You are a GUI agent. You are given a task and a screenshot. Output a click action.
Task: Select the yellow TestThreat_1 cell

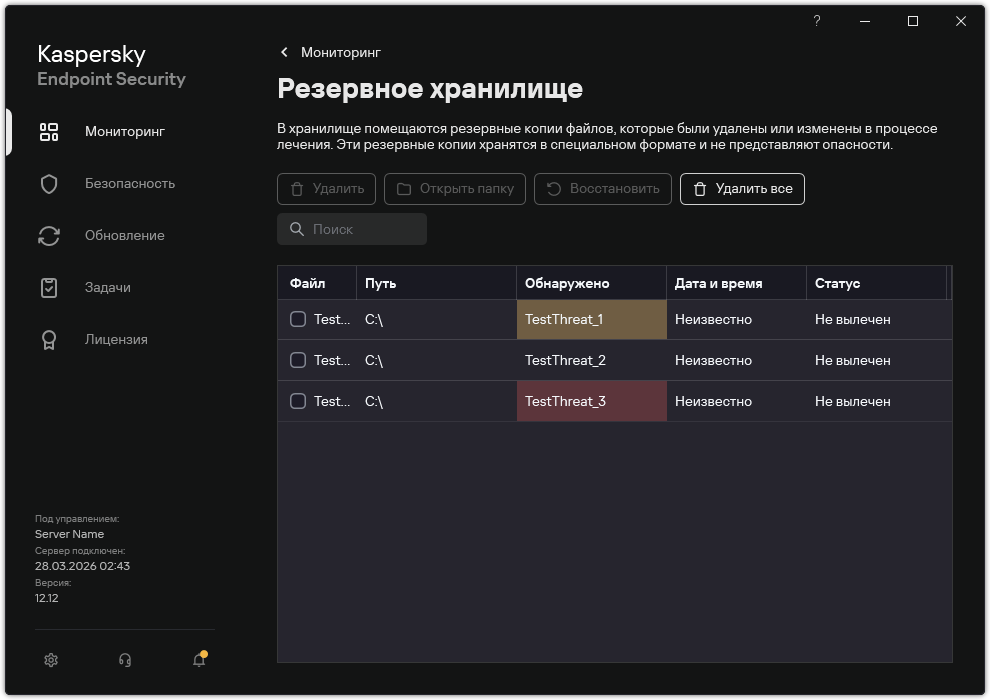[592, 319]
